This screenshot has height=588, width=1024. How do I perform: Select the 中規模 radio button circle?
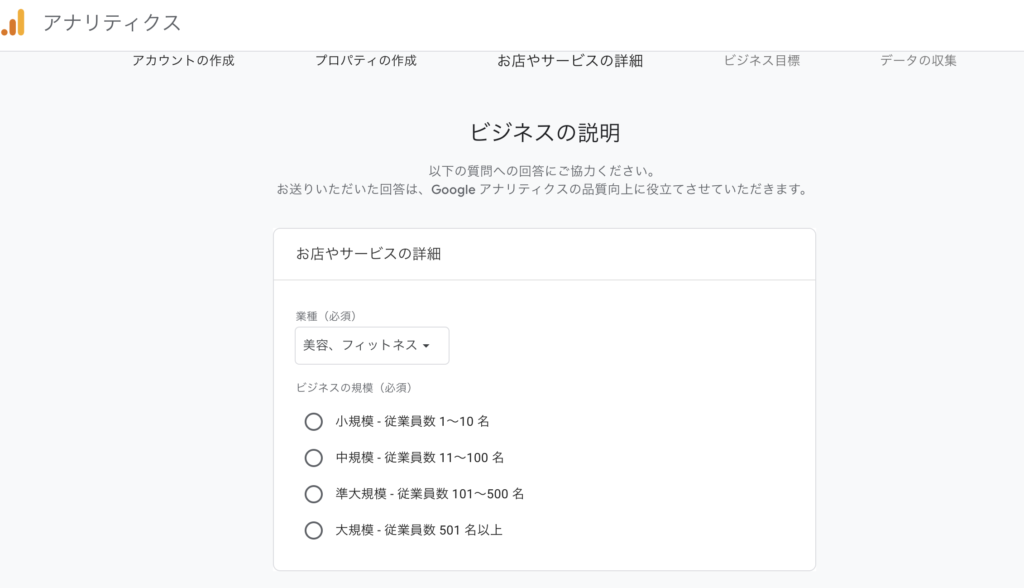pos(313,458)
